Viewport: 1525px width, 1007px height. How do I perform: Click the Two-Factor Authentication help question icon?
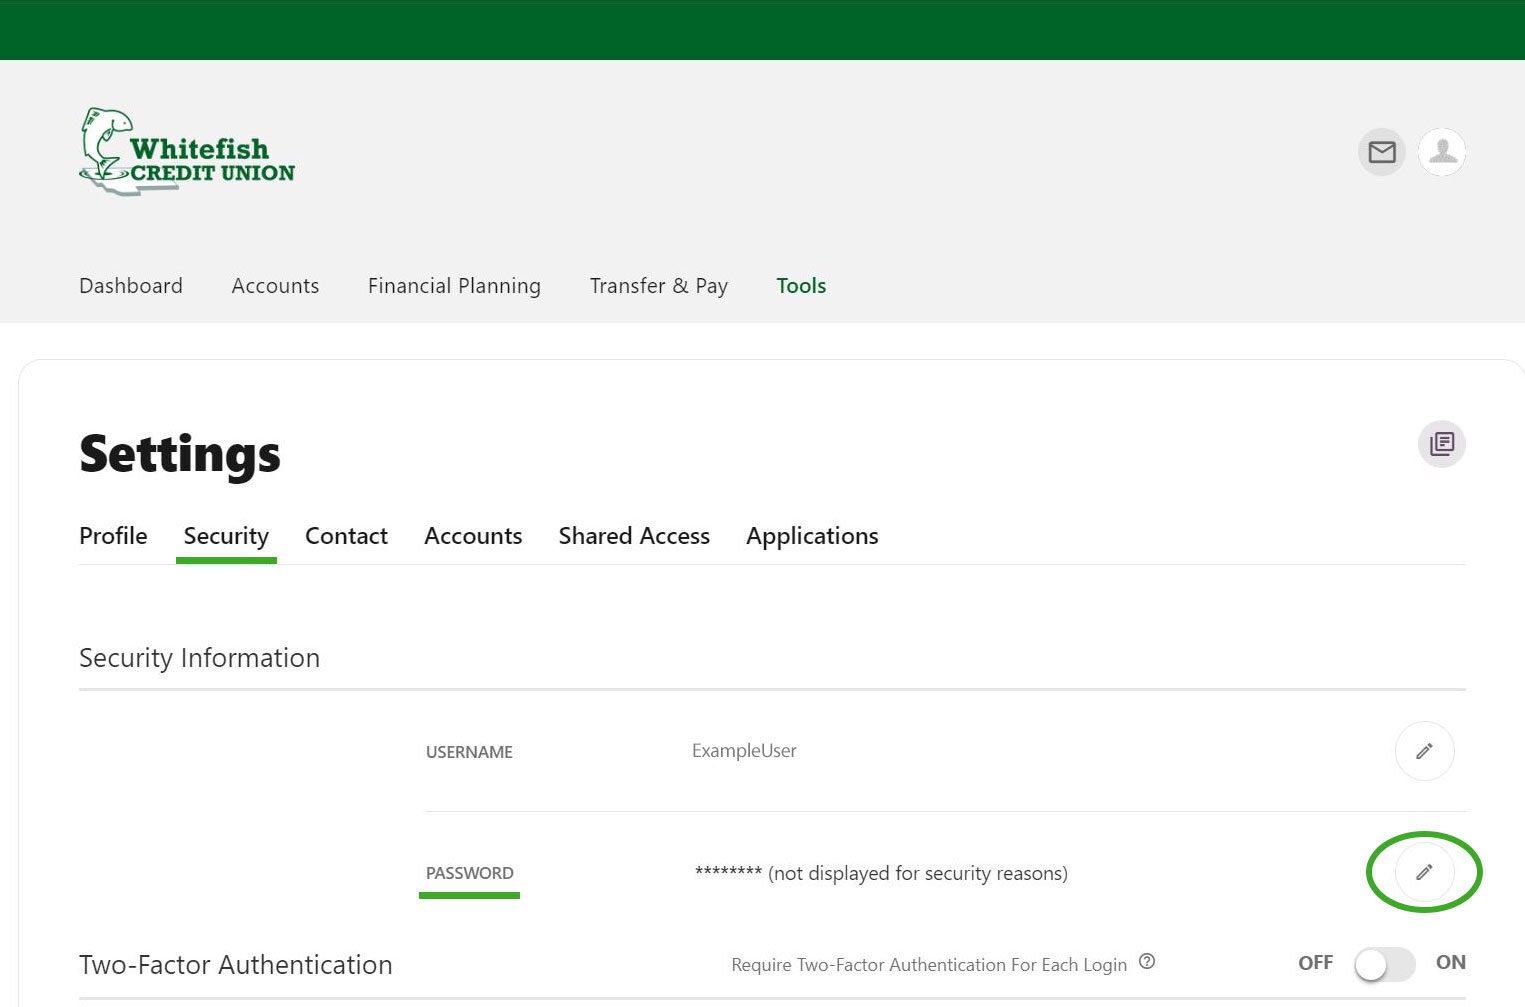click(1147, 962)
